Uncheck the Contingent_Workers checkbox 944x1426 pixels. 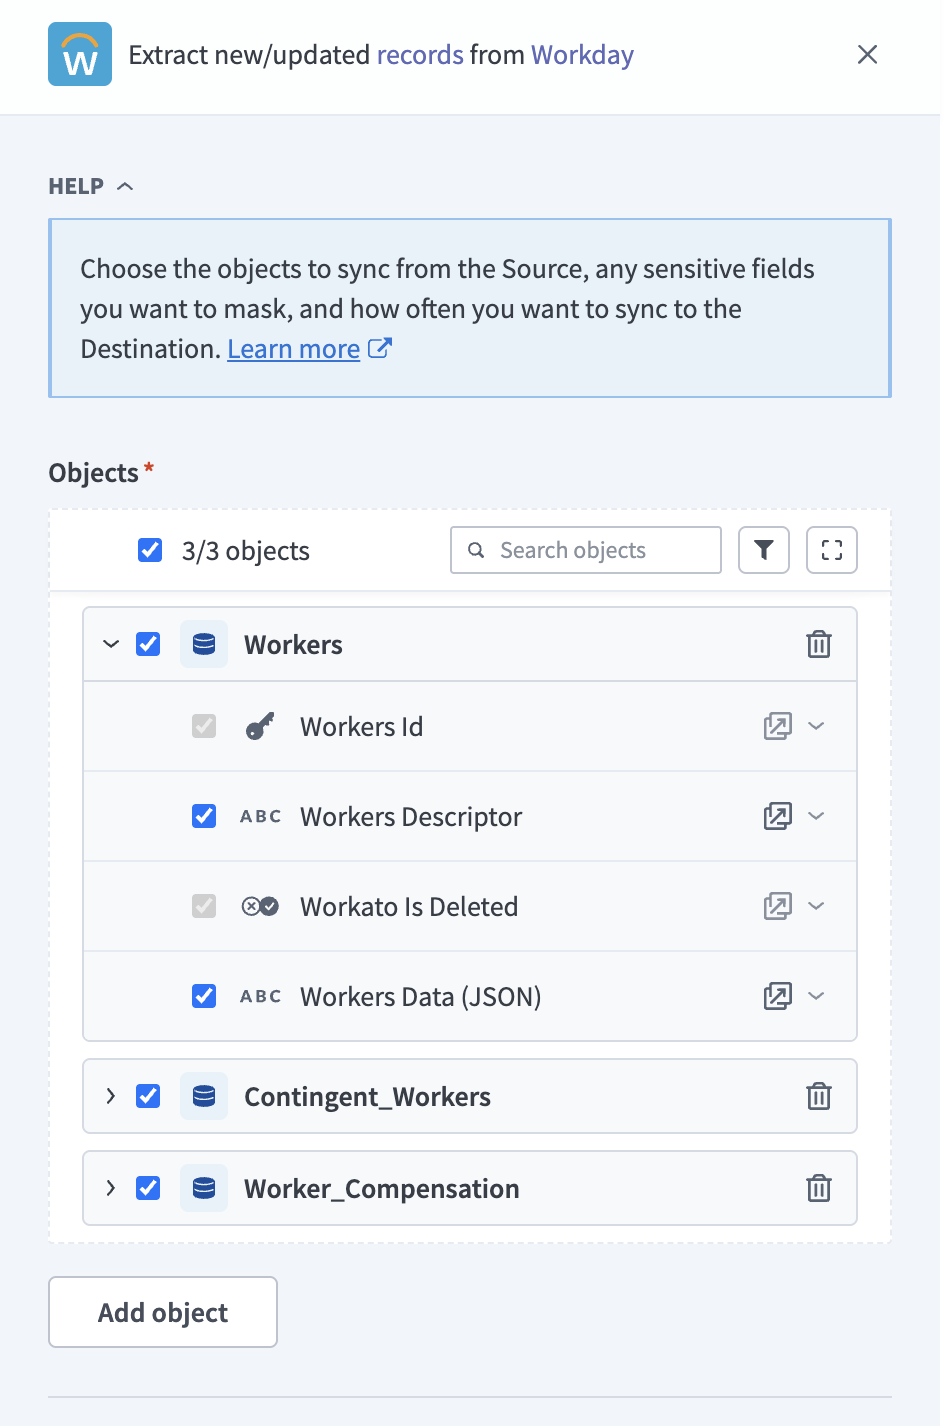click(148, 1096)
